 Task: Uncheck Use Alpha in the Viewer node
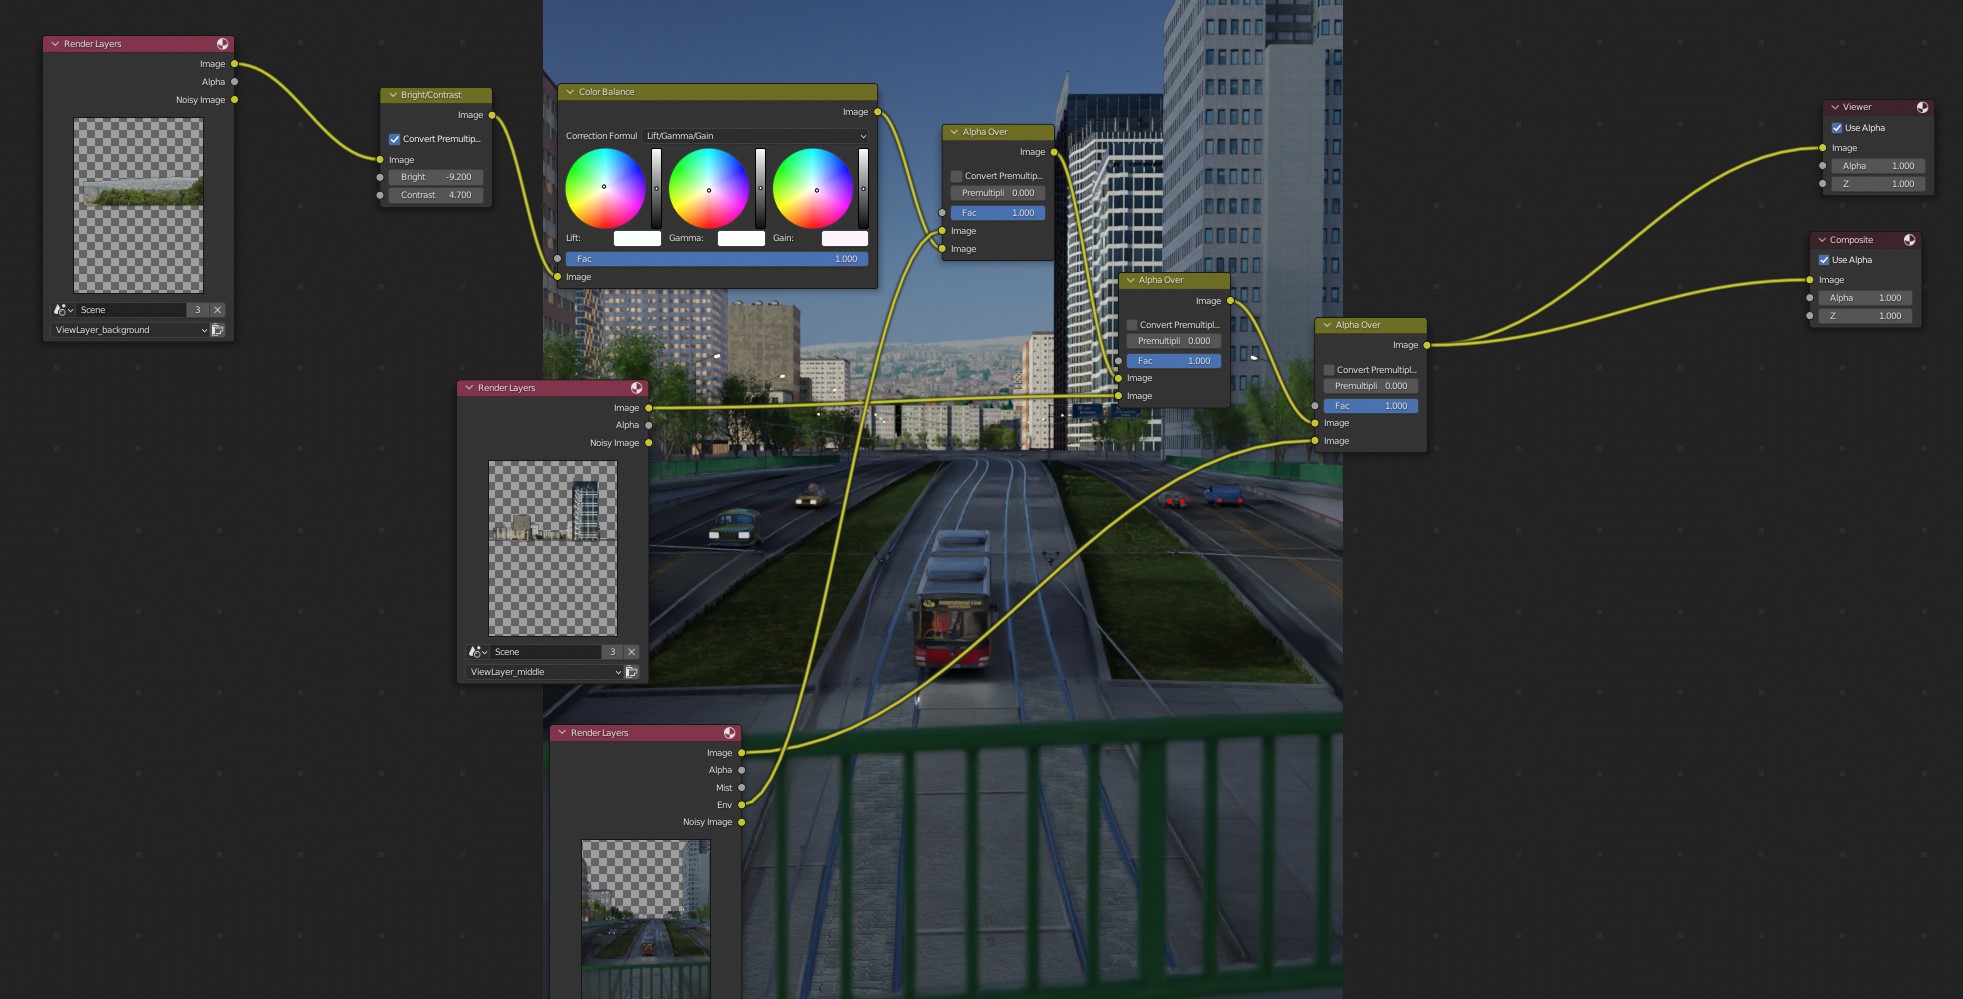click(x=1837, y=128)
